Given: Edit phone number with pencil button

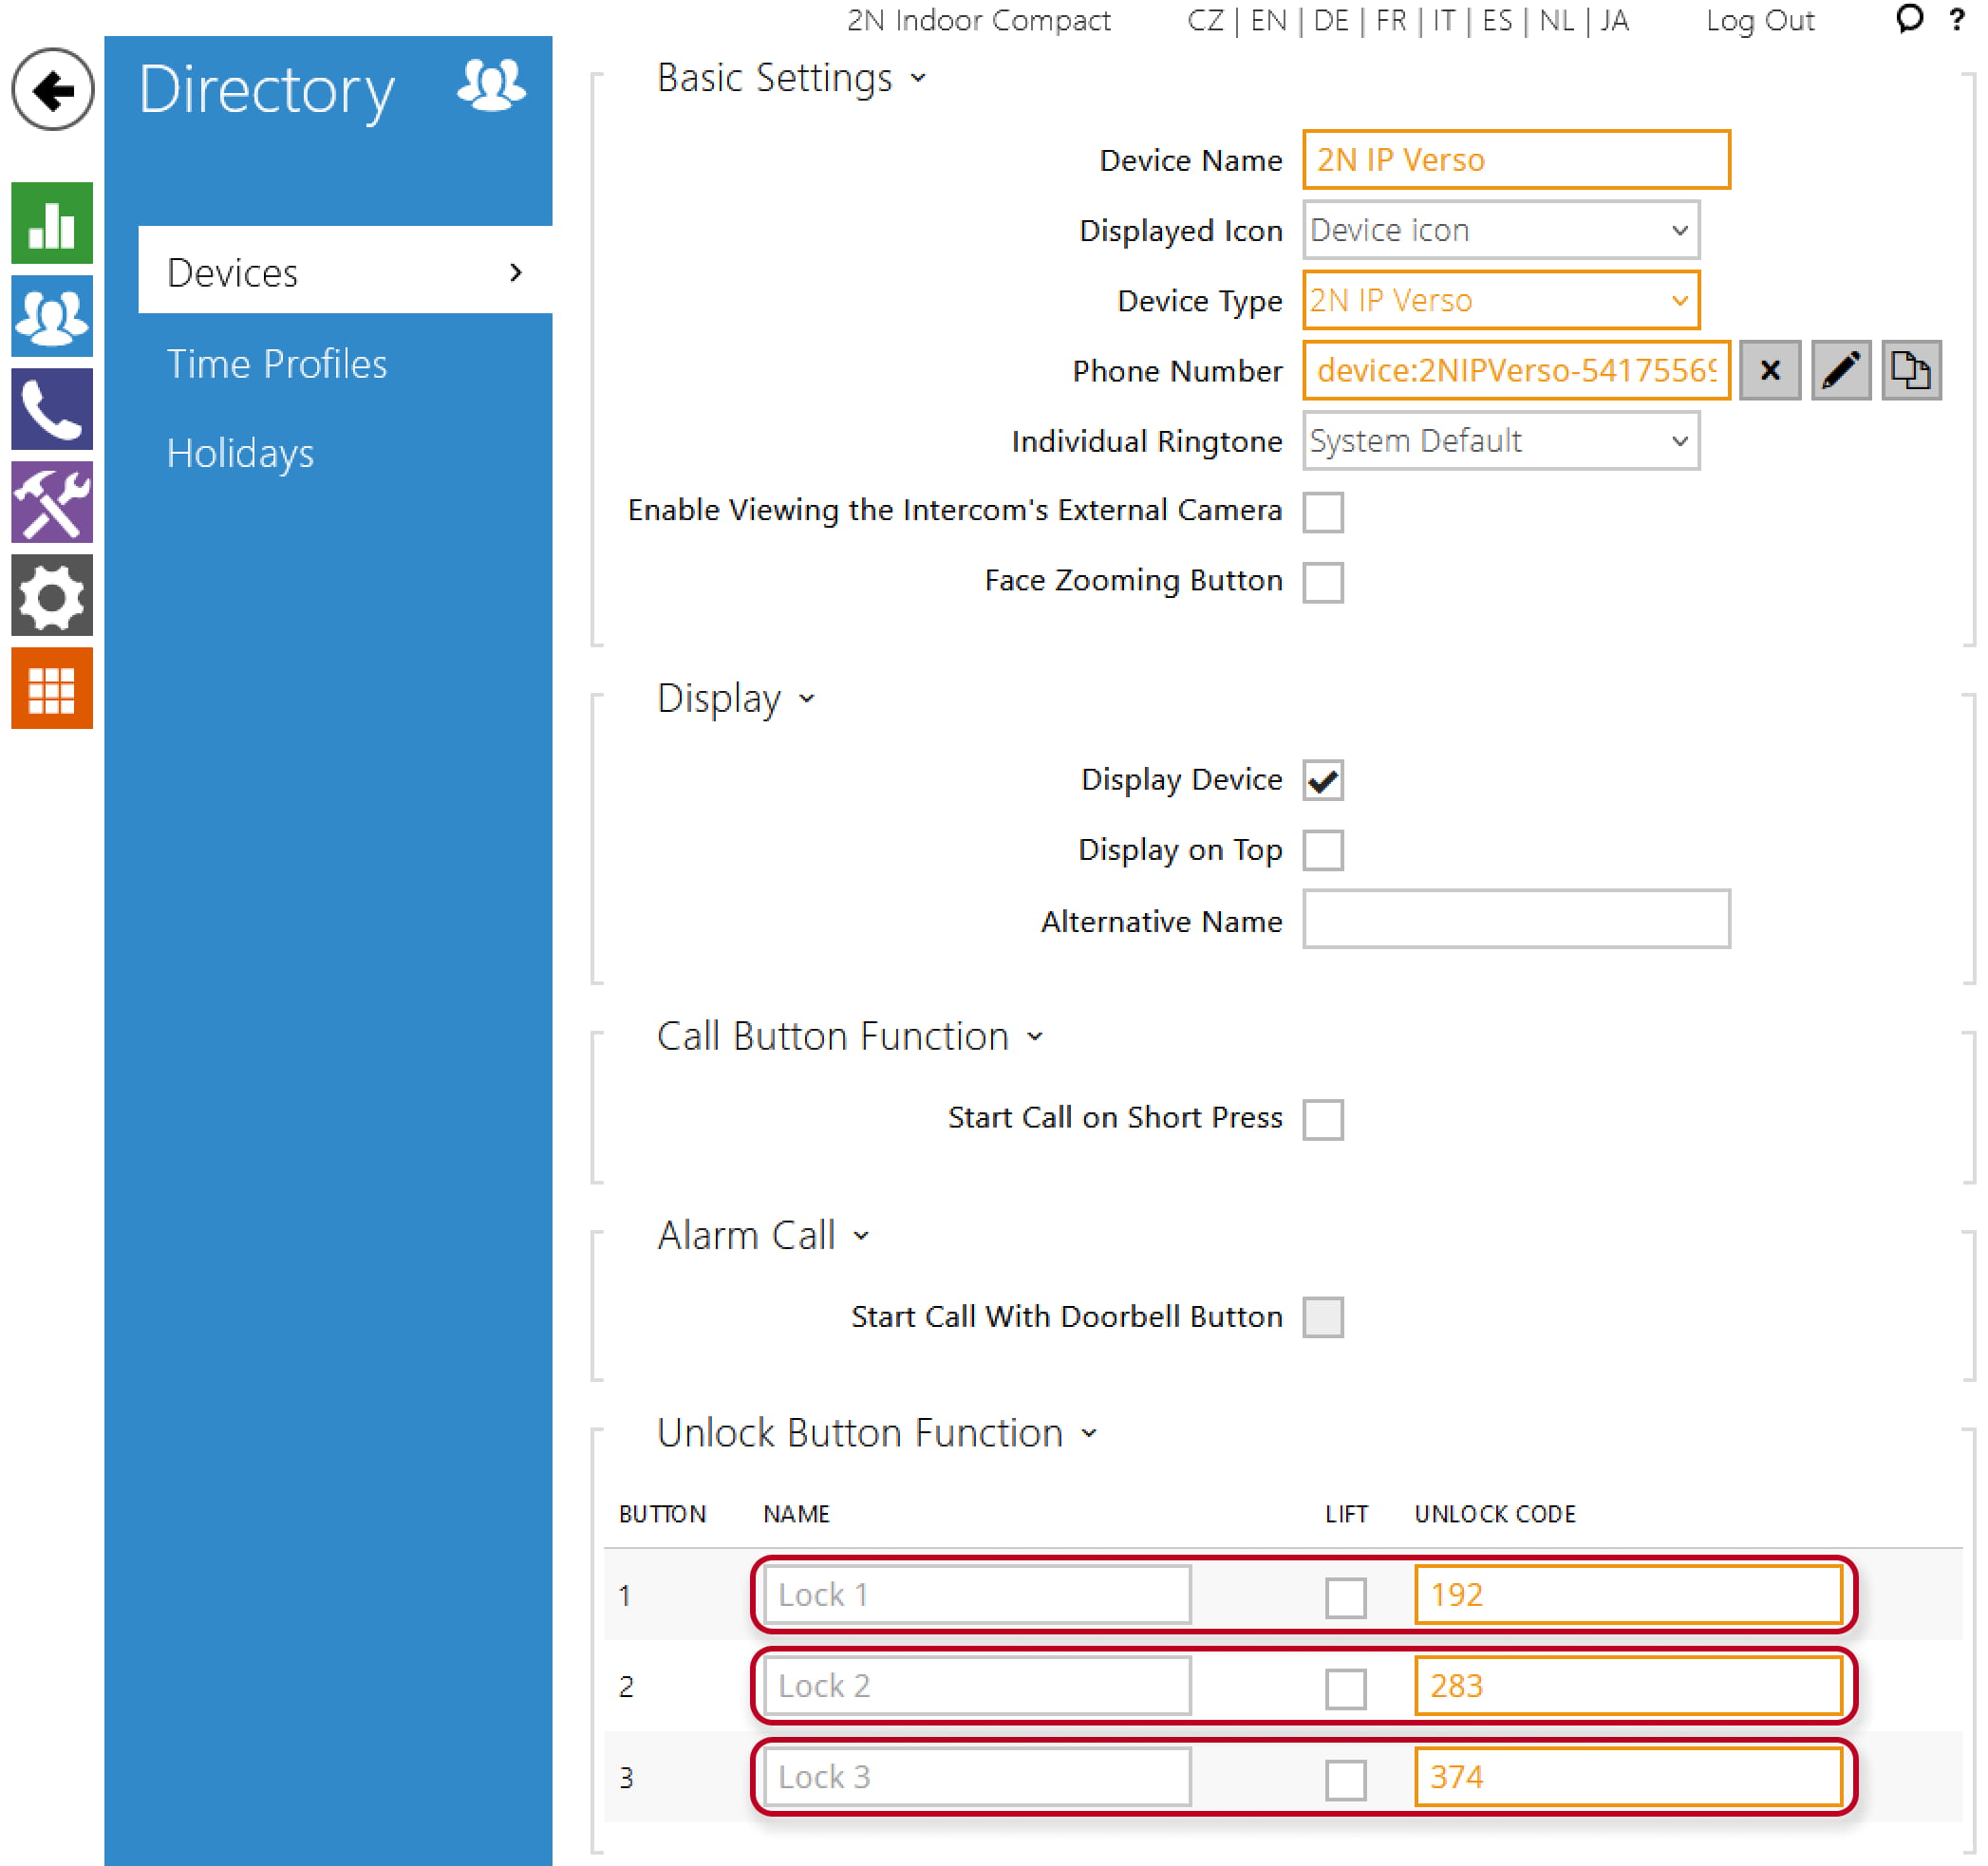Looking at the screenshot, I should coord(1842,371).
